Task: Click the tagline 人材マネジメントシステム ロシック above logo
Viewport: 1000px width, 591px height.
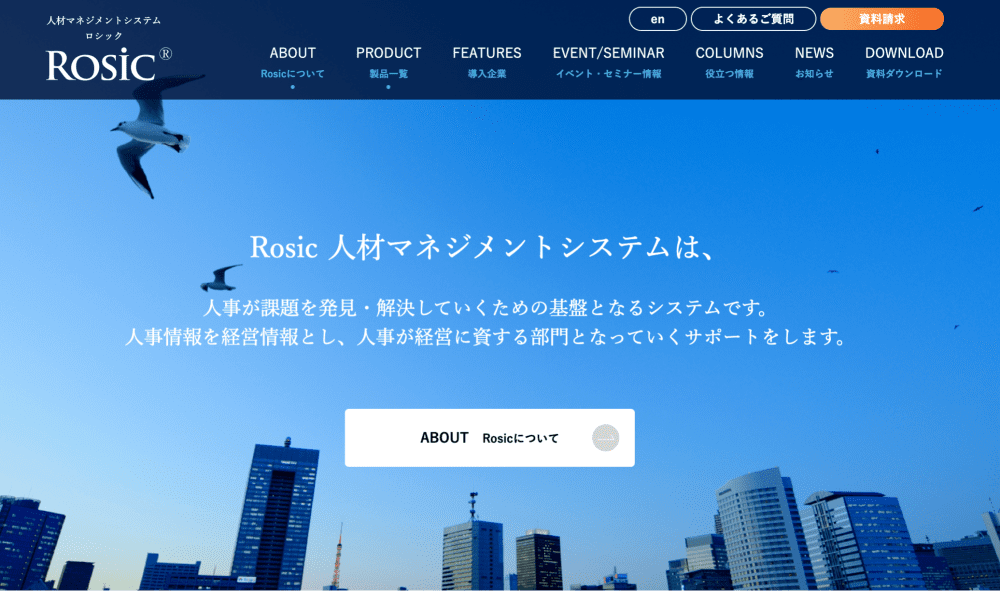Action: [x=104, y=28]
